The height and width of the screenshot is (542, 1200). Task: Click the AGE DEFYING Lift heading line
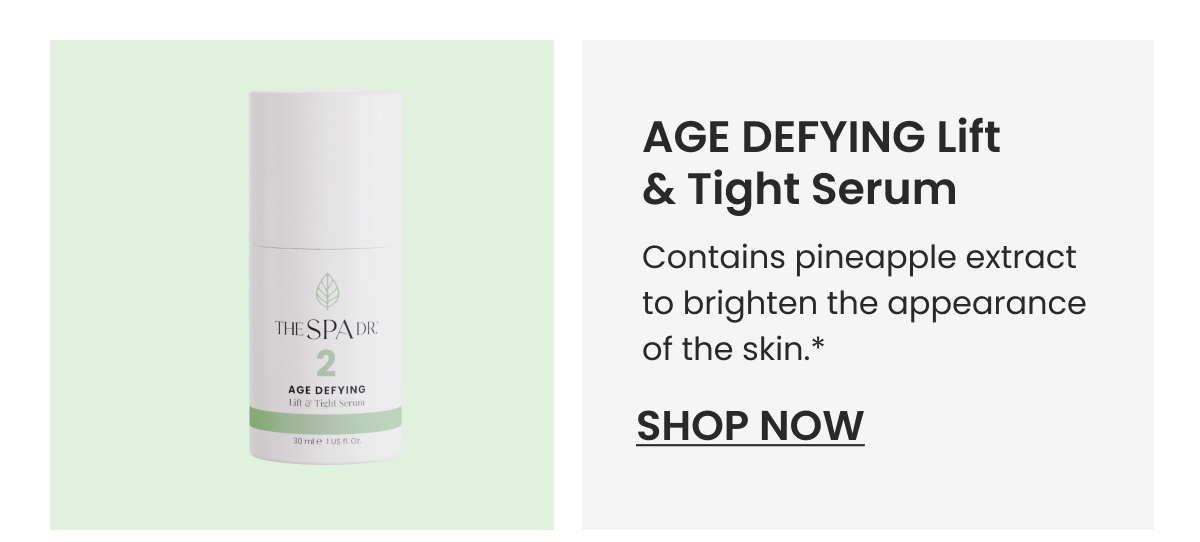pos(821,137)
